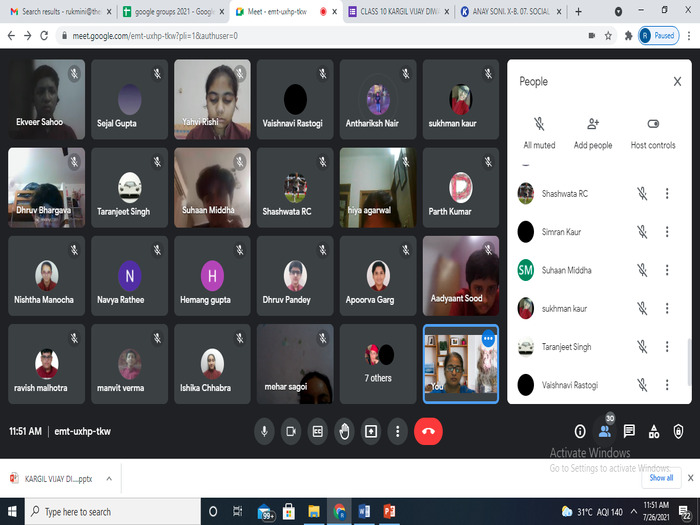The height and width of the screenshot is (525, 700).
Task: Go forward in browser history
Action: coord(28,36)
